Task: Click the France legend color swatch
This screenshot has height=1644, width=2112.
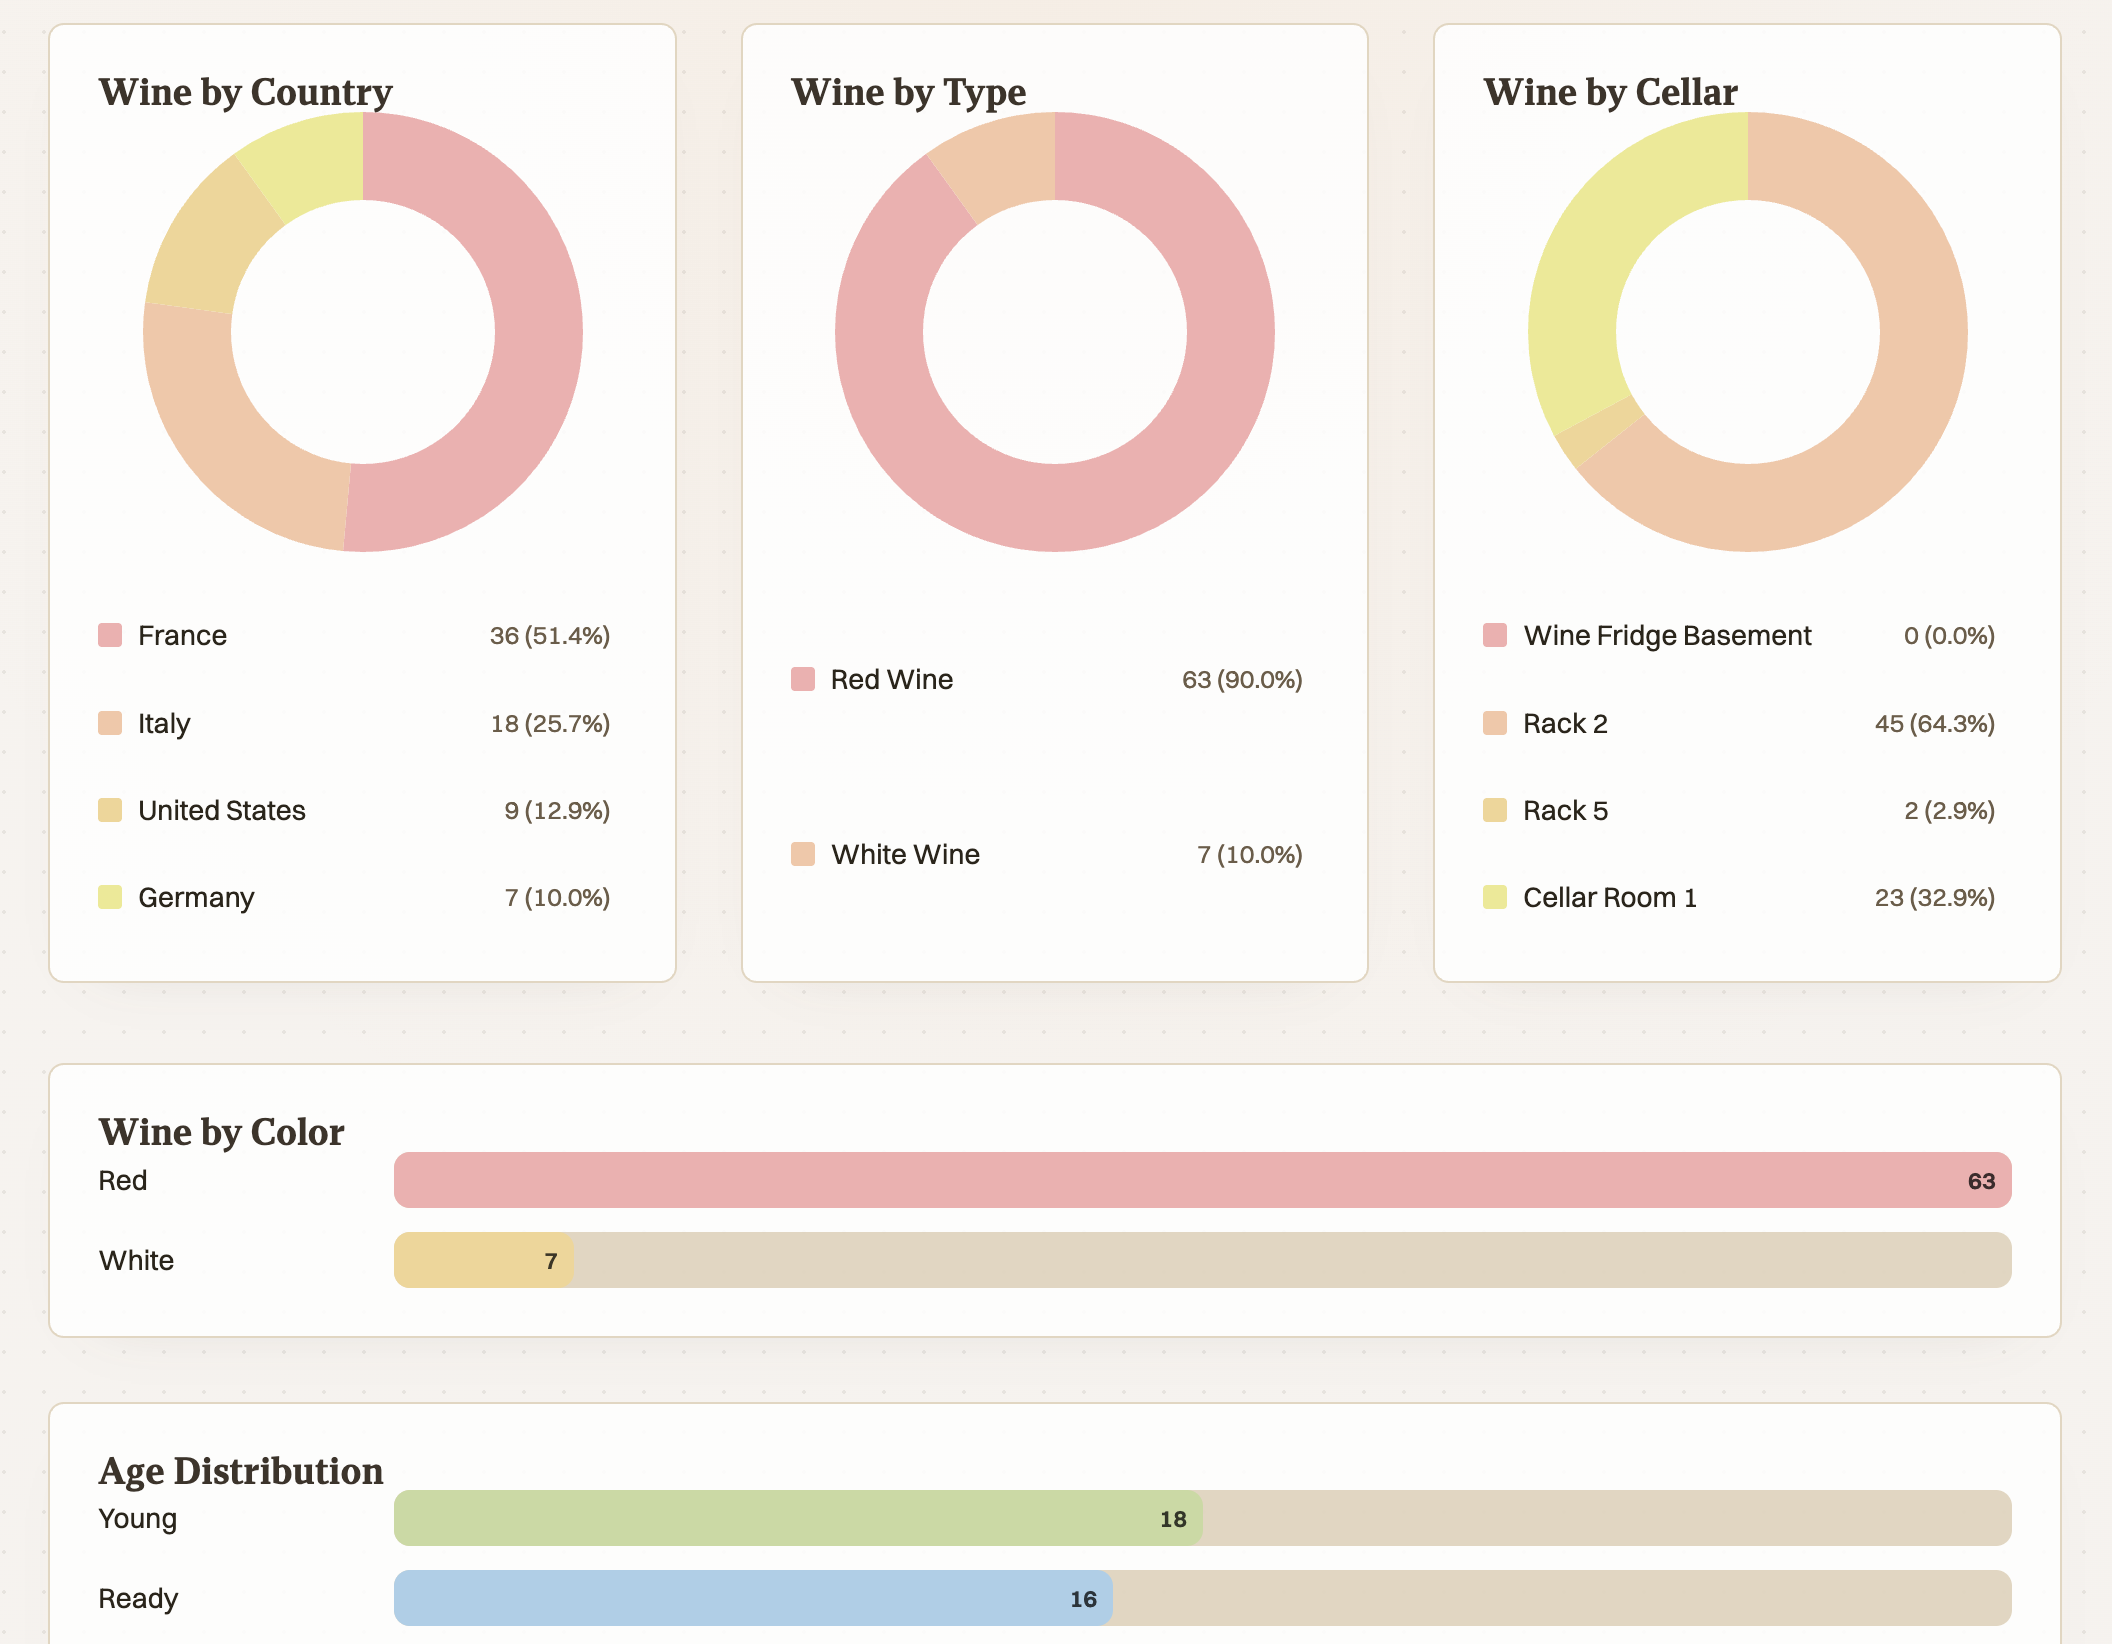Action: (x=110, y=634)
